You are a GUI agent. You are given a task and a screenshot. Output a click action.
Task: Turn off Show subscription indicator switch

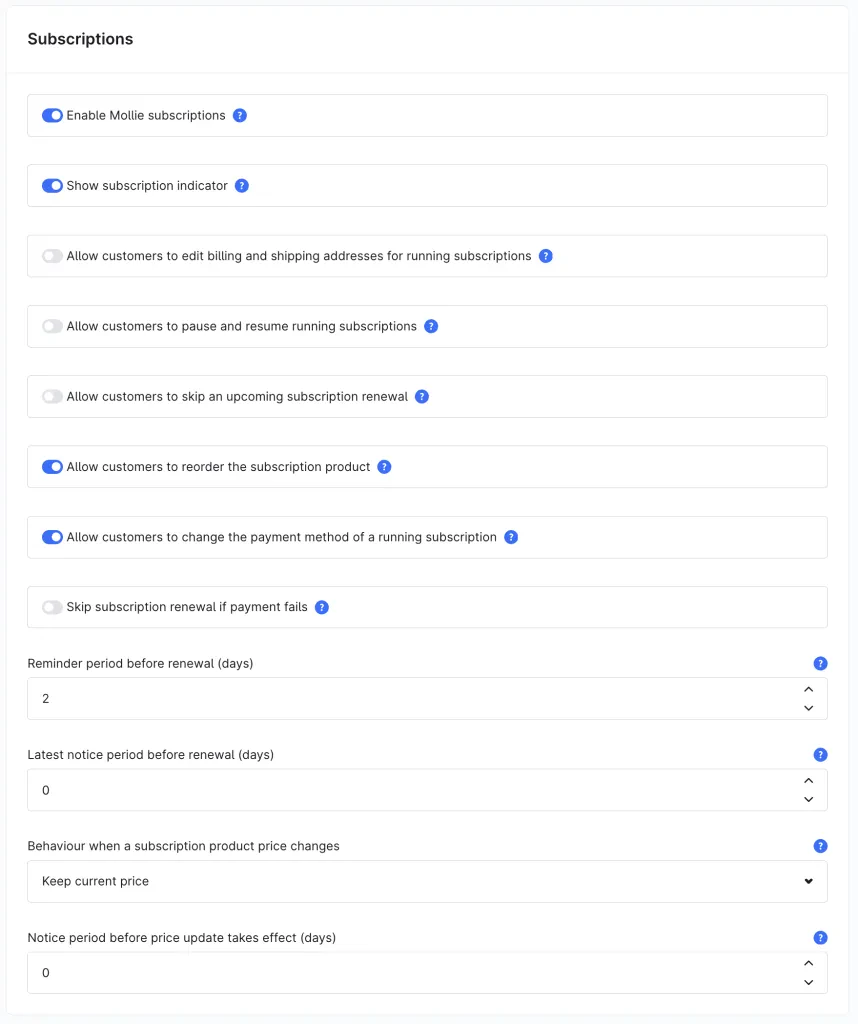pyautogui.click(x=52, y=186)
